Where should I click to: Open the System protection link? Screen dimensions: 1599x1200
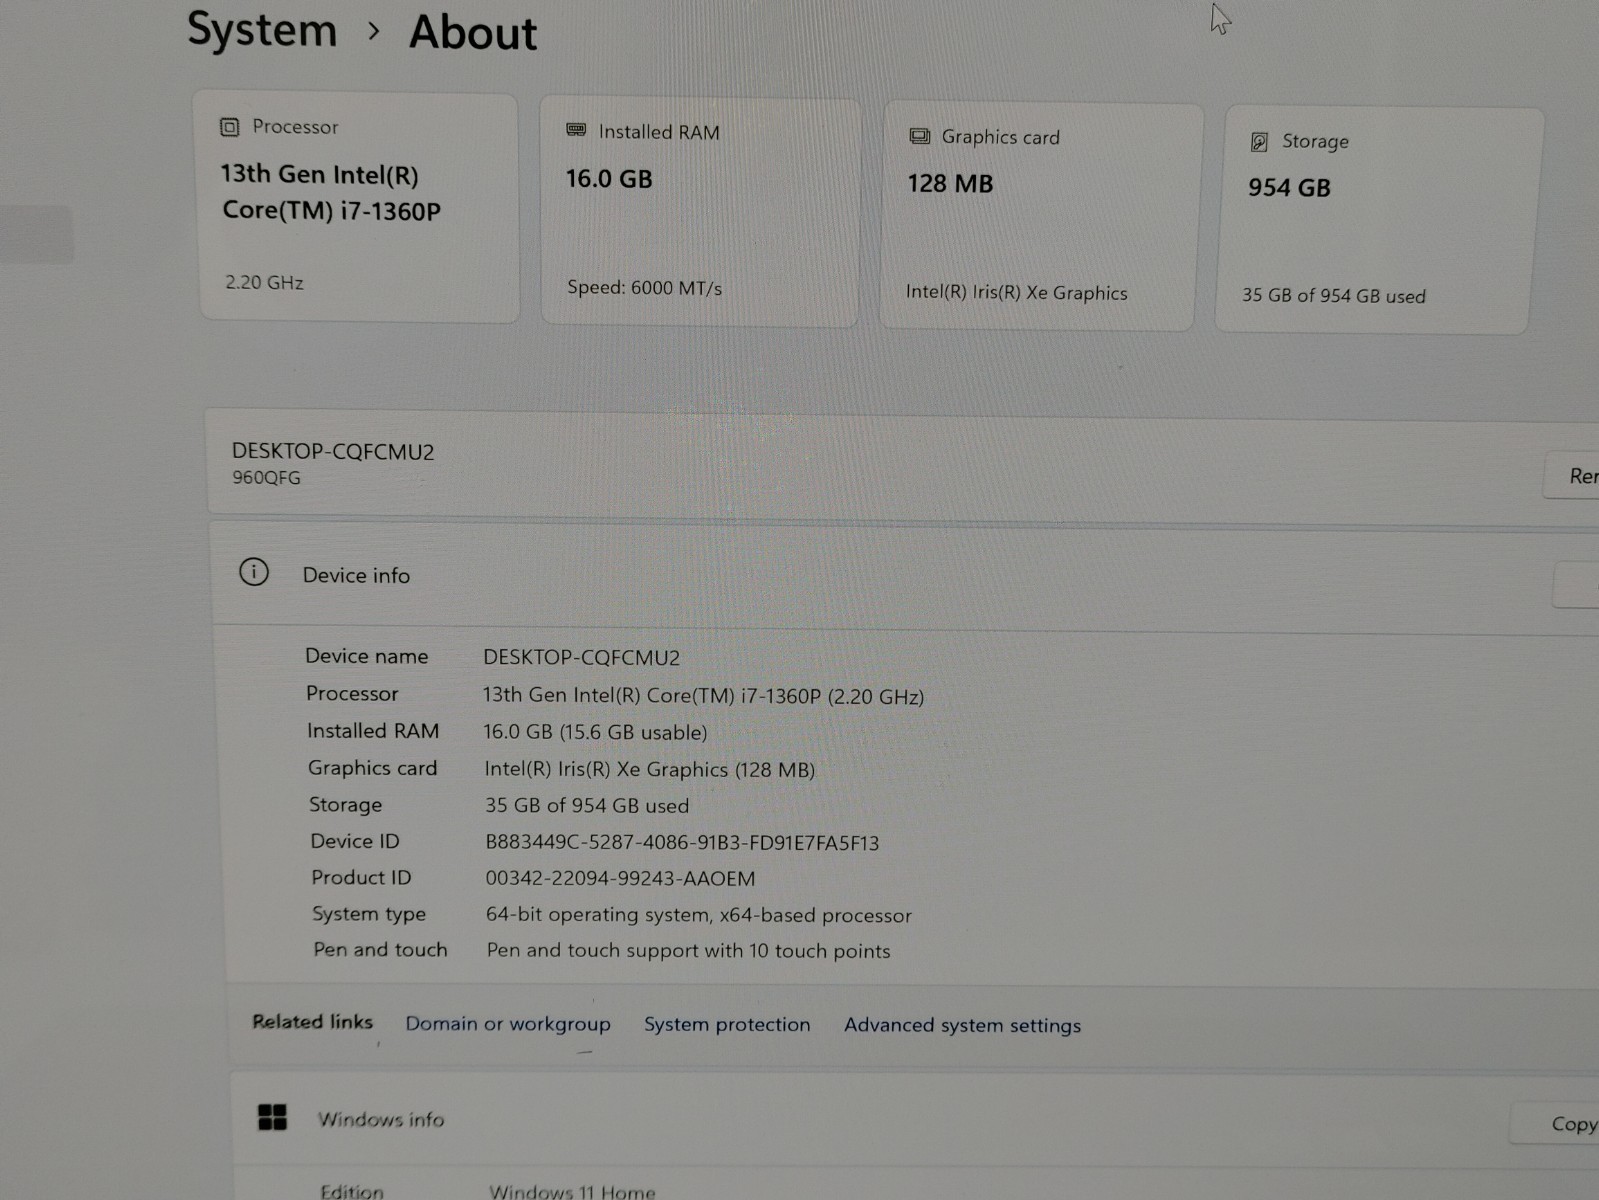pos(727,1024)
